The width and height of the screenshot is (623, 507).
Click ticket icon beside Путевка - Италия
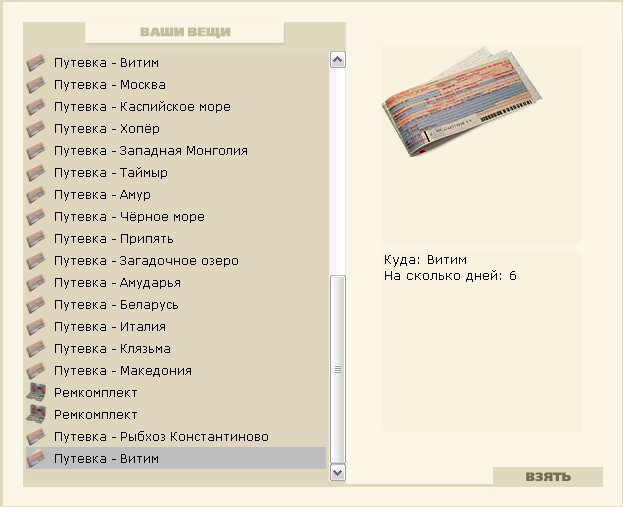click(36, 327)
